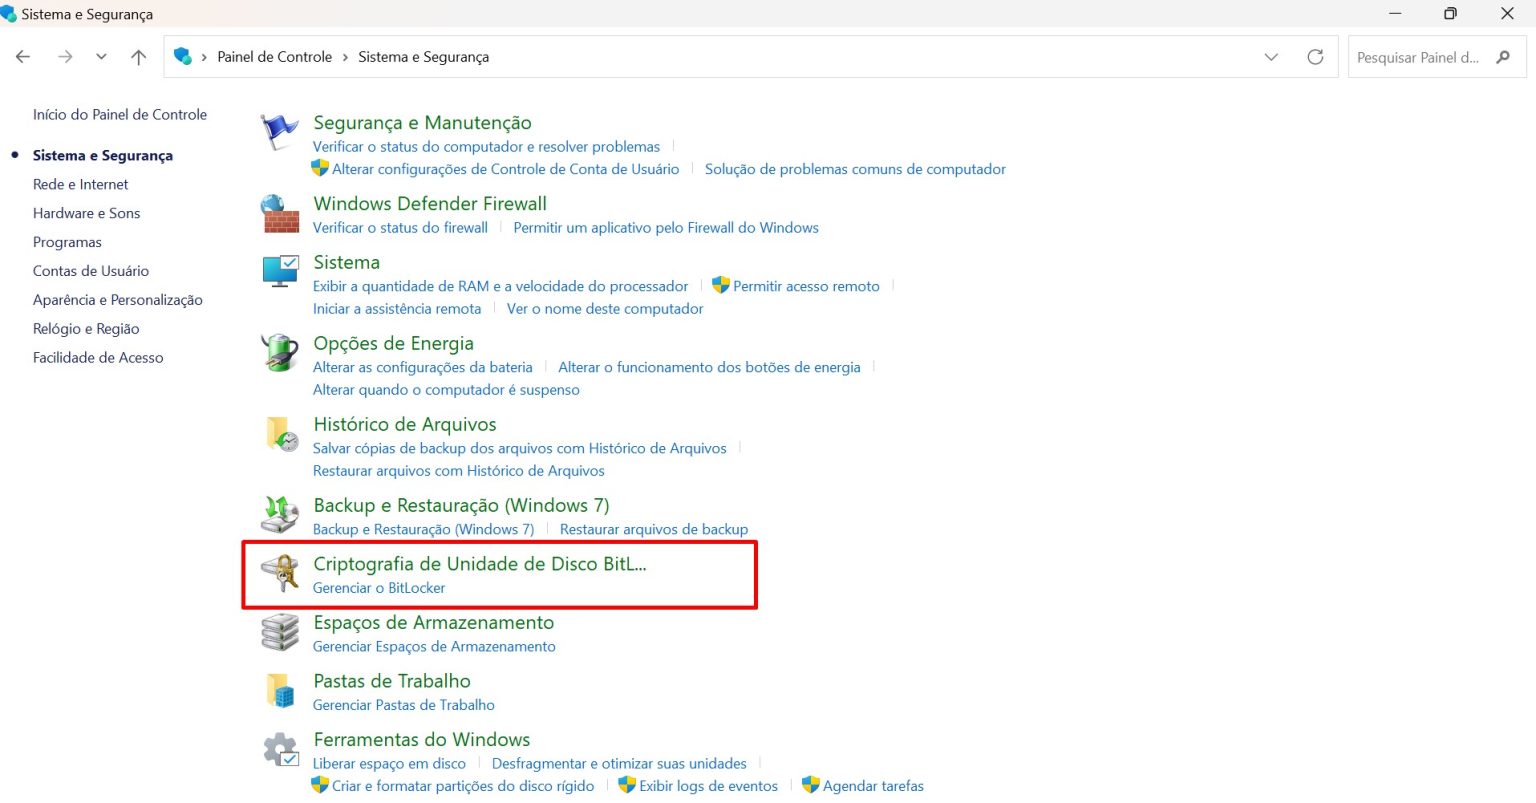The height and width of the screenshot is (803, 1536).
Task: Open the recent locations dropdown arrow
Action: pyautogui.click(x=101, y=57)
